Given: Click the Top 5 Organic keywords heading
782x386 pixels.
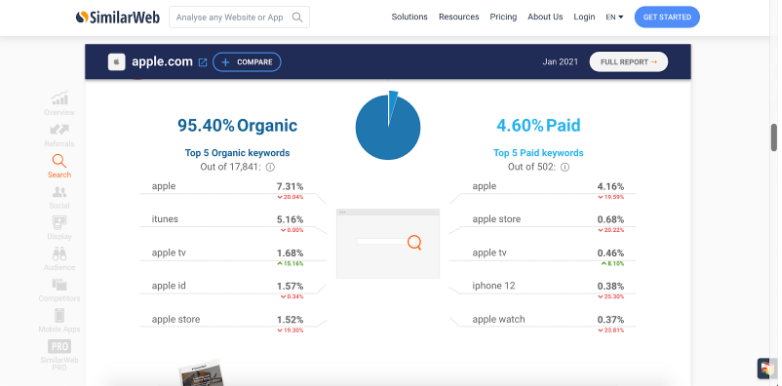Looking at the screenshot, I should click(x=237, y=153).
